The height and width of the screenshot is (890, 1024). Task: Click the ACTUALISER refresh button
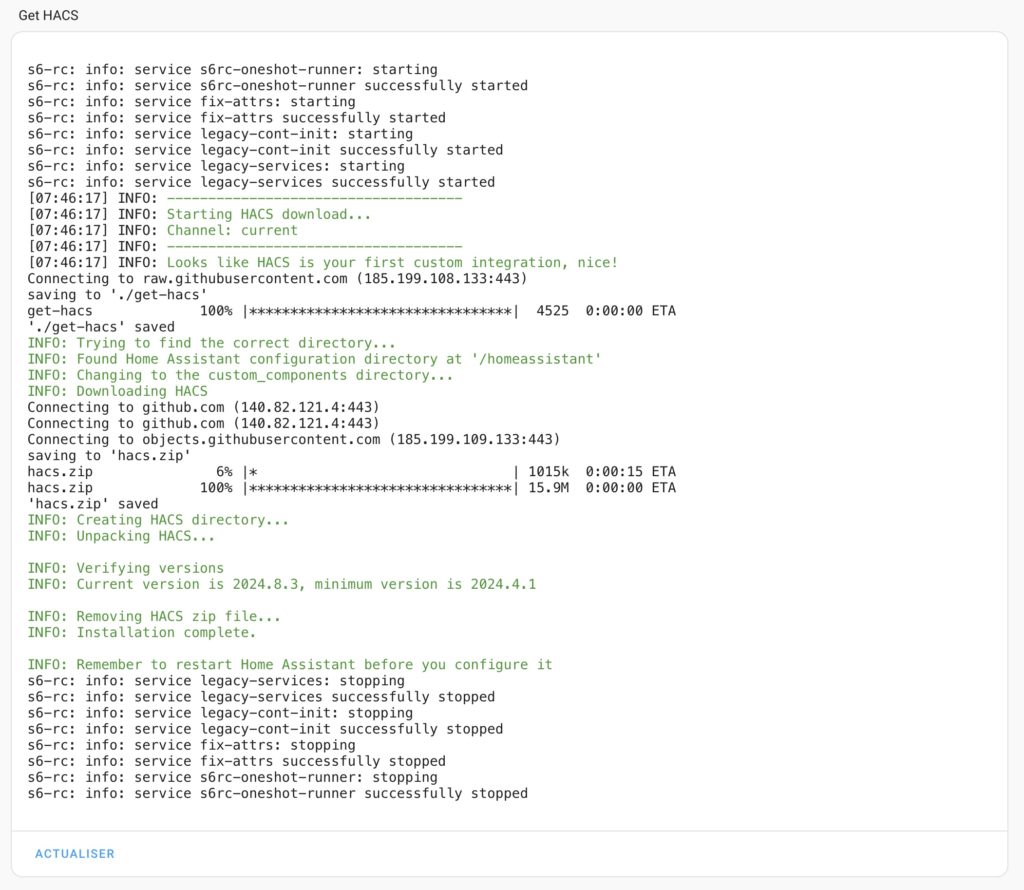pyautogui.click(x=75, y=854)
